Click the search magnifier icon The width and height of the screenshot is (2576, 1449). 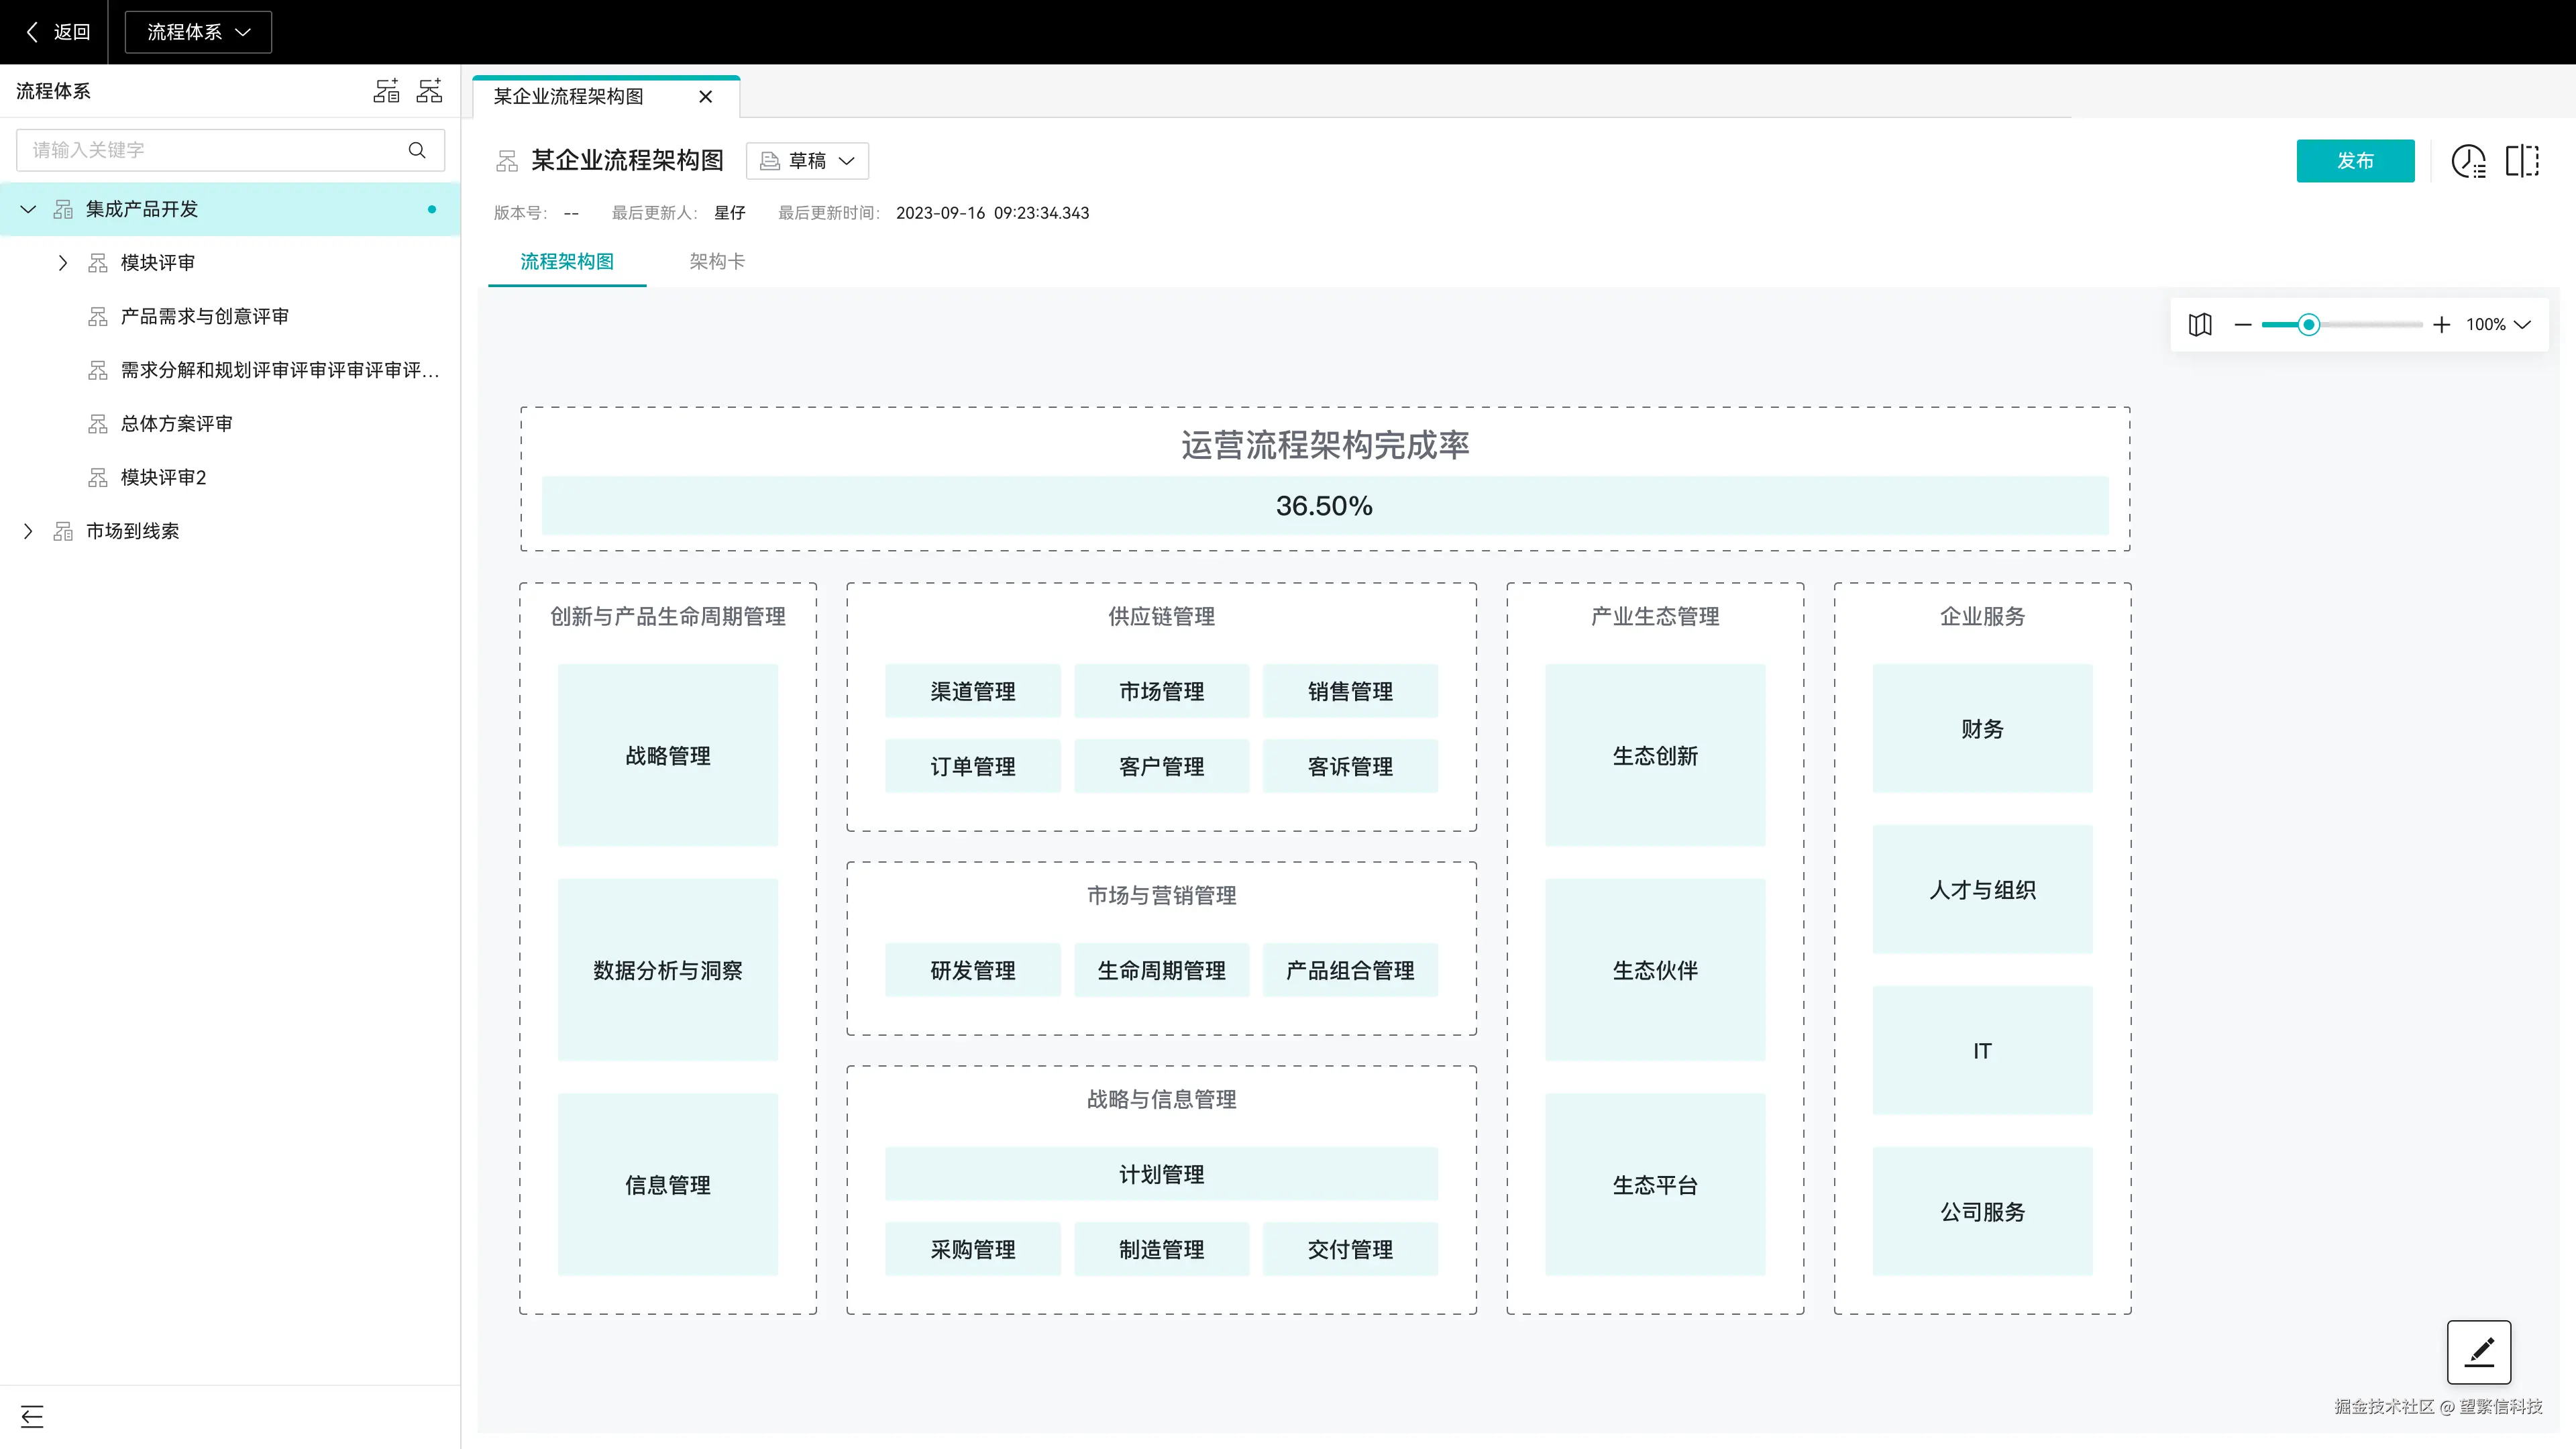point(417,150)
